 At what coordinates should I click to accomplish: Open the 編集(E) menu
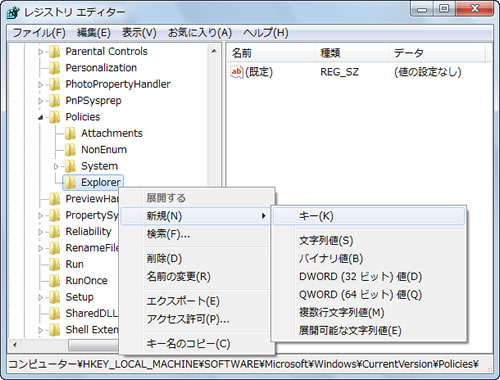point(94,33)
